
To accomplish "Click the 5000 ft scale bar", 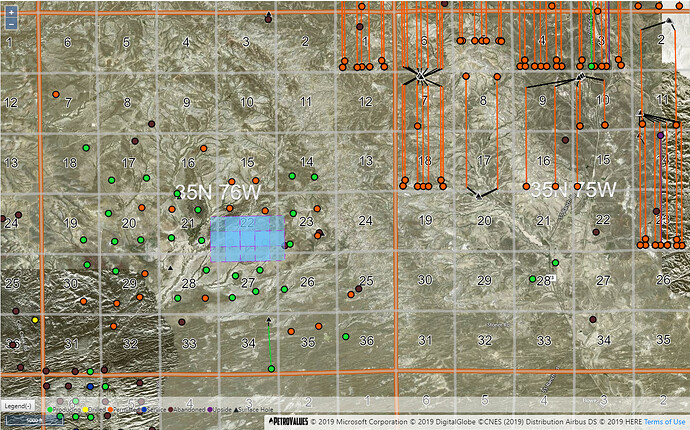I will tap(34, 421).
